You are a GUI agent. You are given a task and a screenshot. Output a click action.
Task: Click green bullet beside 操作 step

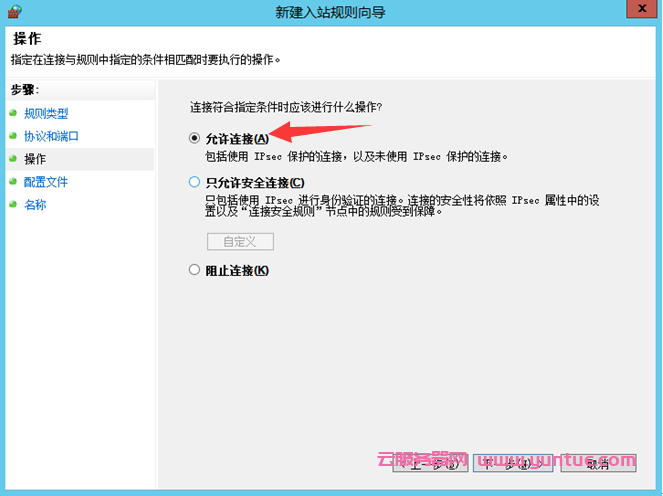pos(13,159)
